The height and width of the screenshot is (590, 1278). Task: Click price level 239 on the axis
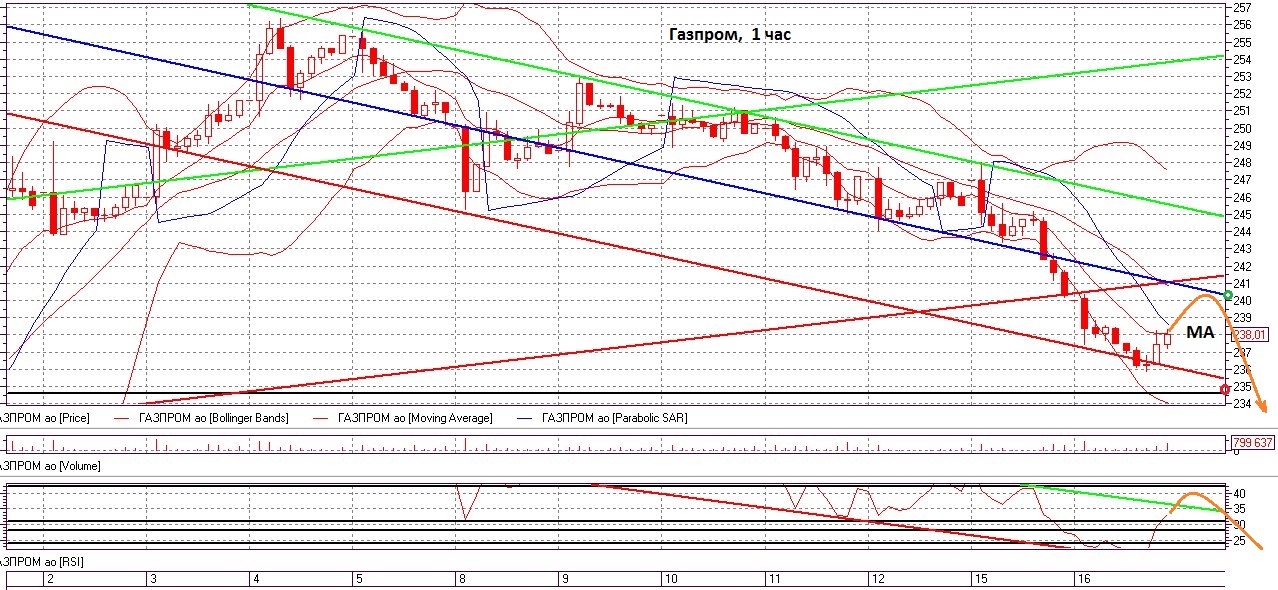click(x=1242, y=317)
